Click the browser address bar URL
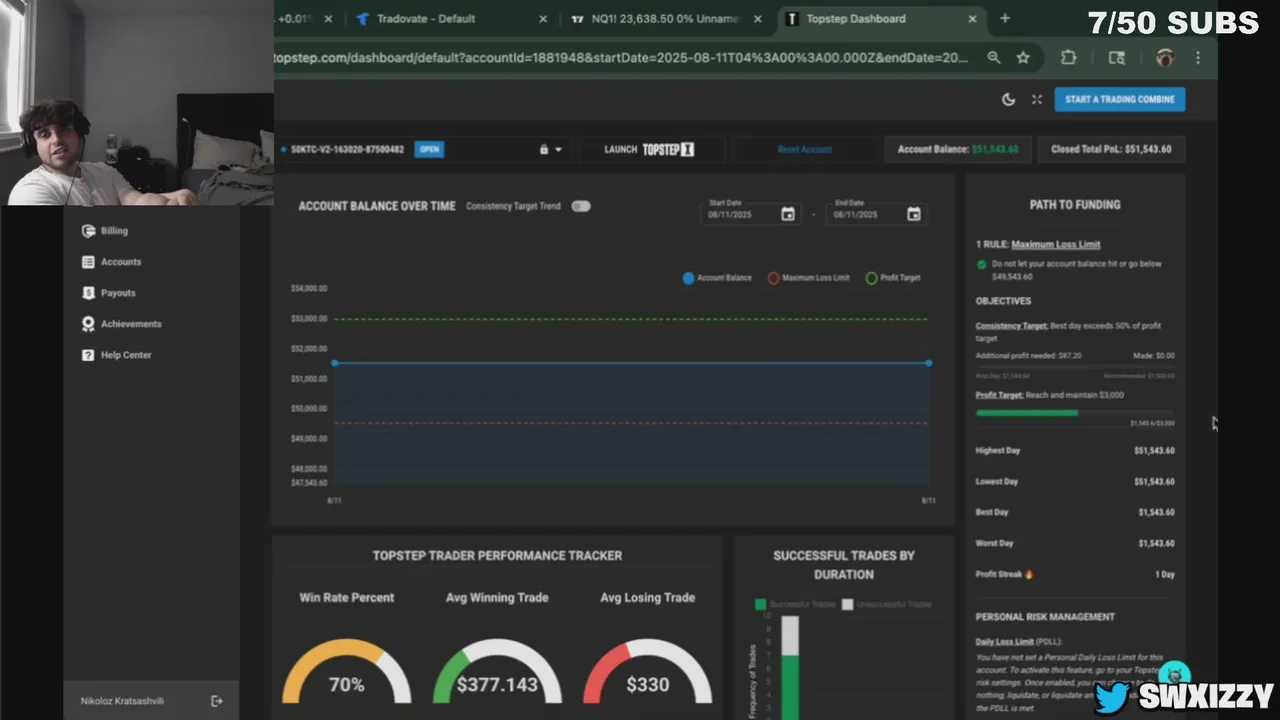This screenshot has height=720, width=1280. pyautogui.click(x=620, y=58)
